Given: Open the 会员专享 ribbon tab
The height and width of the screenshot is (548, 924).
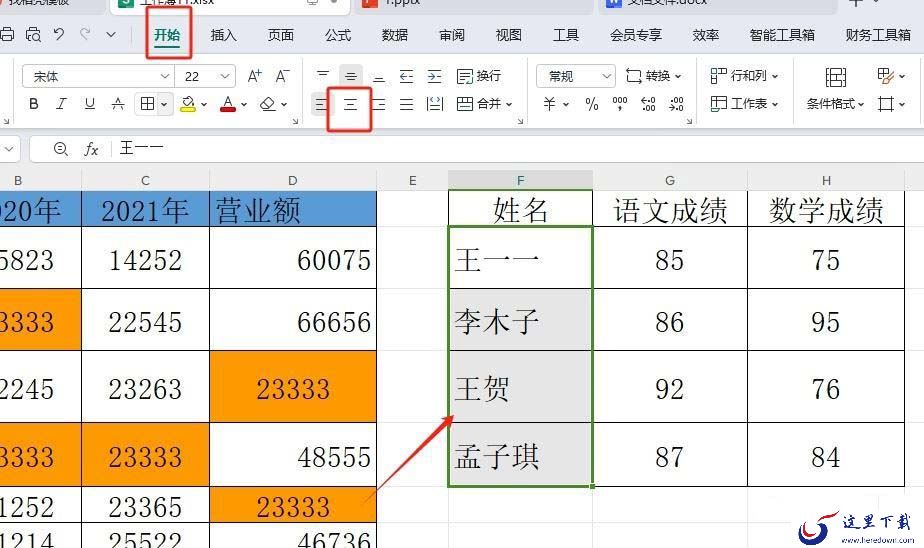Looking at the screenshot, I should 636,35.
